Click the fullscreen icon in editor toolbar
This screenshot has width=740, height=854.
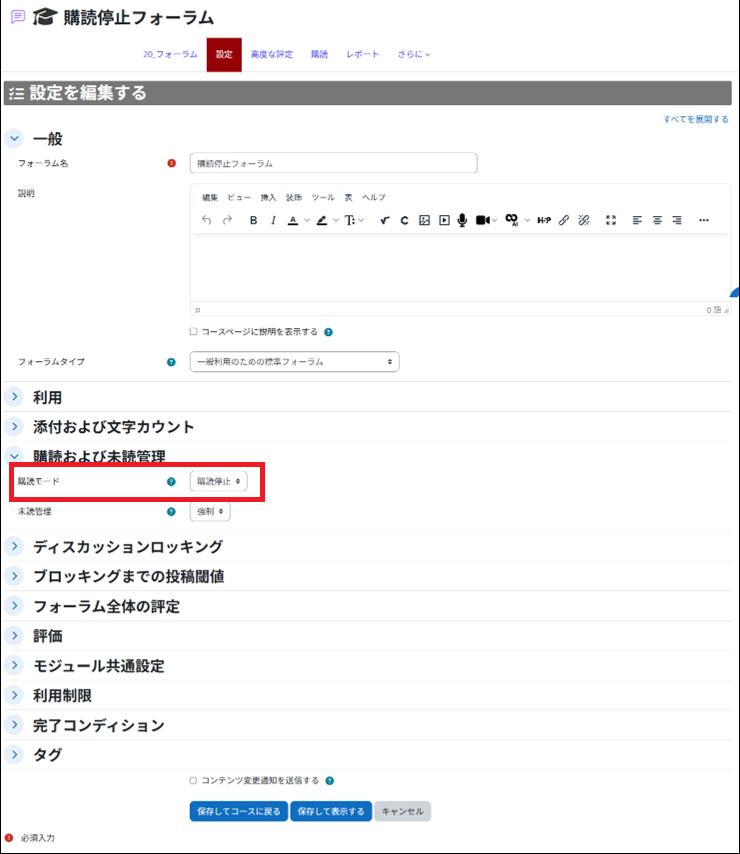(x=611, y=220)
